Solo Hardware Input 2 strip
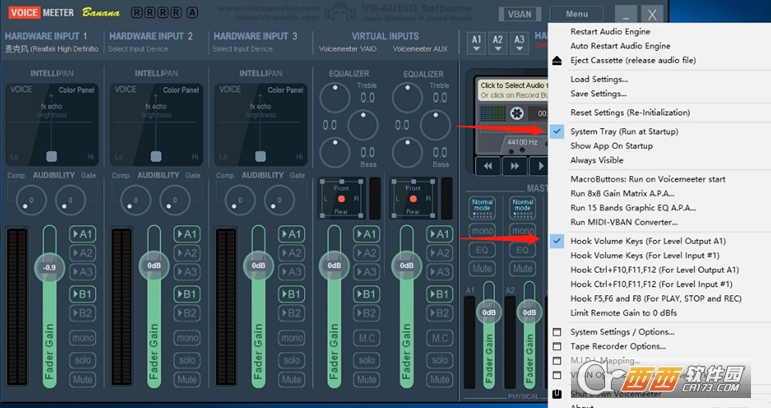 pyautogui.click(x=187, y=360)
